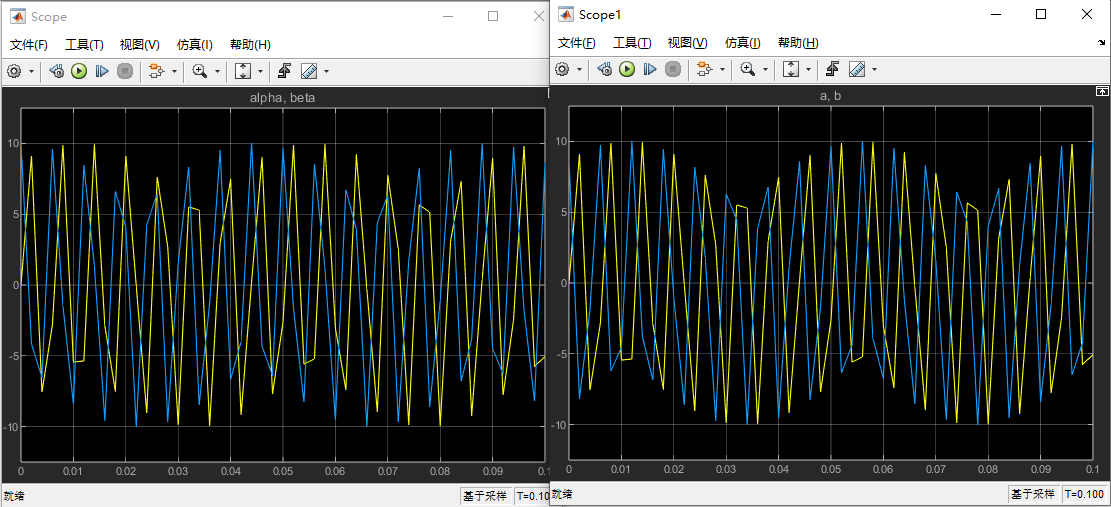Minimize the Scope window

click(x=448, y=16)
